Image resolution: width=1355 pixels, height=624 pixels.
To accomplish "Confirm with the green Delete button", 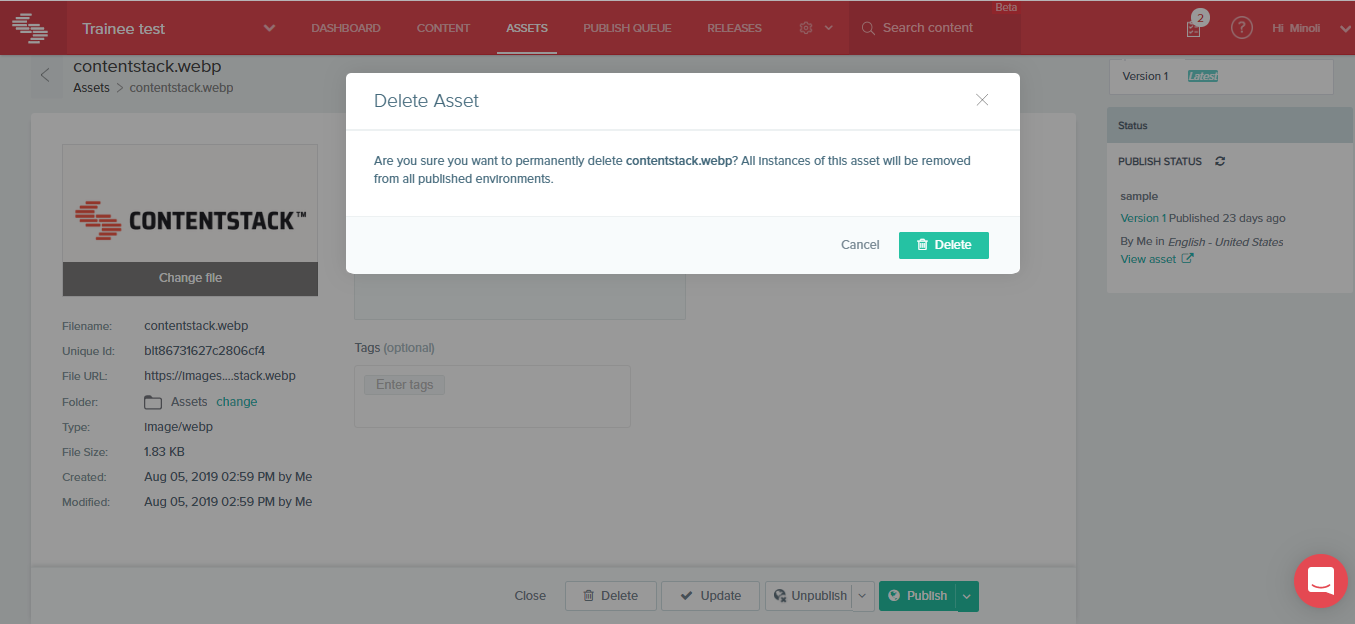I will [x=944, y=245].
